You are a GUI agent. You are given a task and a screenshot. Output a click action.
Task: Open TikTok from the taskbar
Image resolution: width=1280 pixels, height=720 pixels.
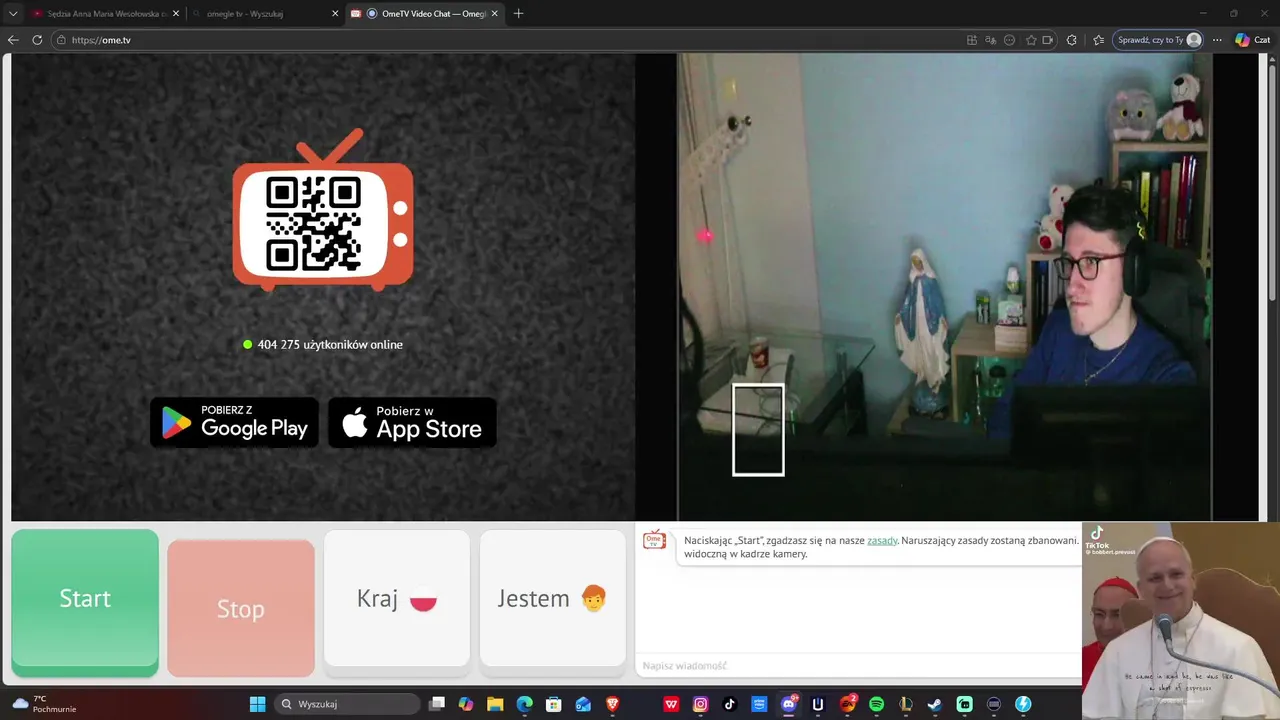tap(730, 704)
